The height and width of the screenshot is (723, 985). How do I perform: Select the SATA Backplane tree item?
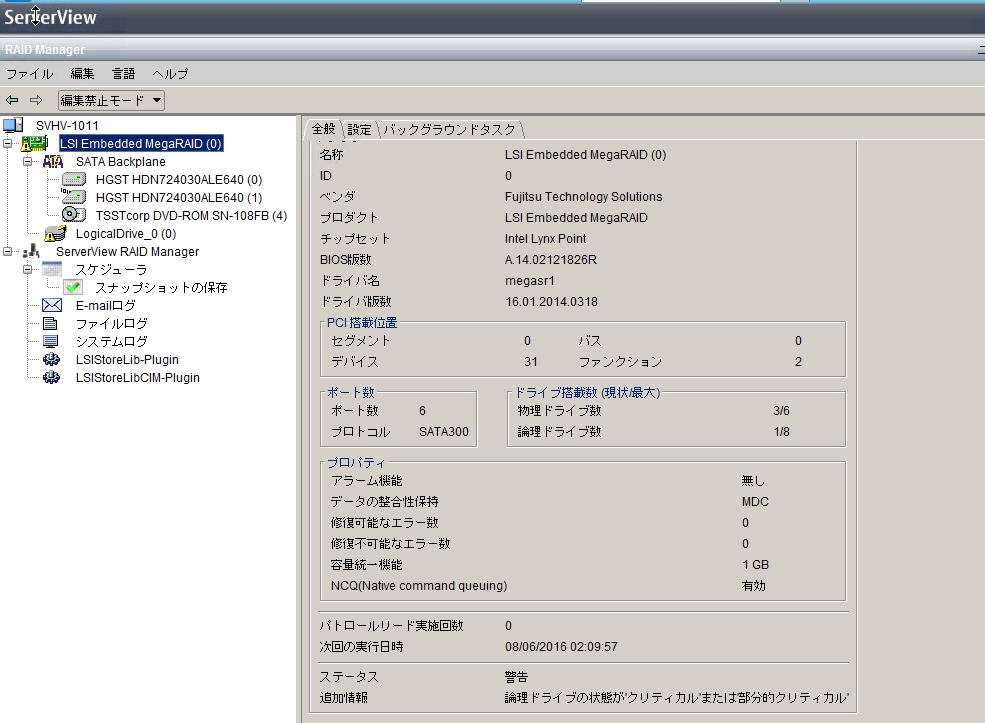click(x=121, y=162)
